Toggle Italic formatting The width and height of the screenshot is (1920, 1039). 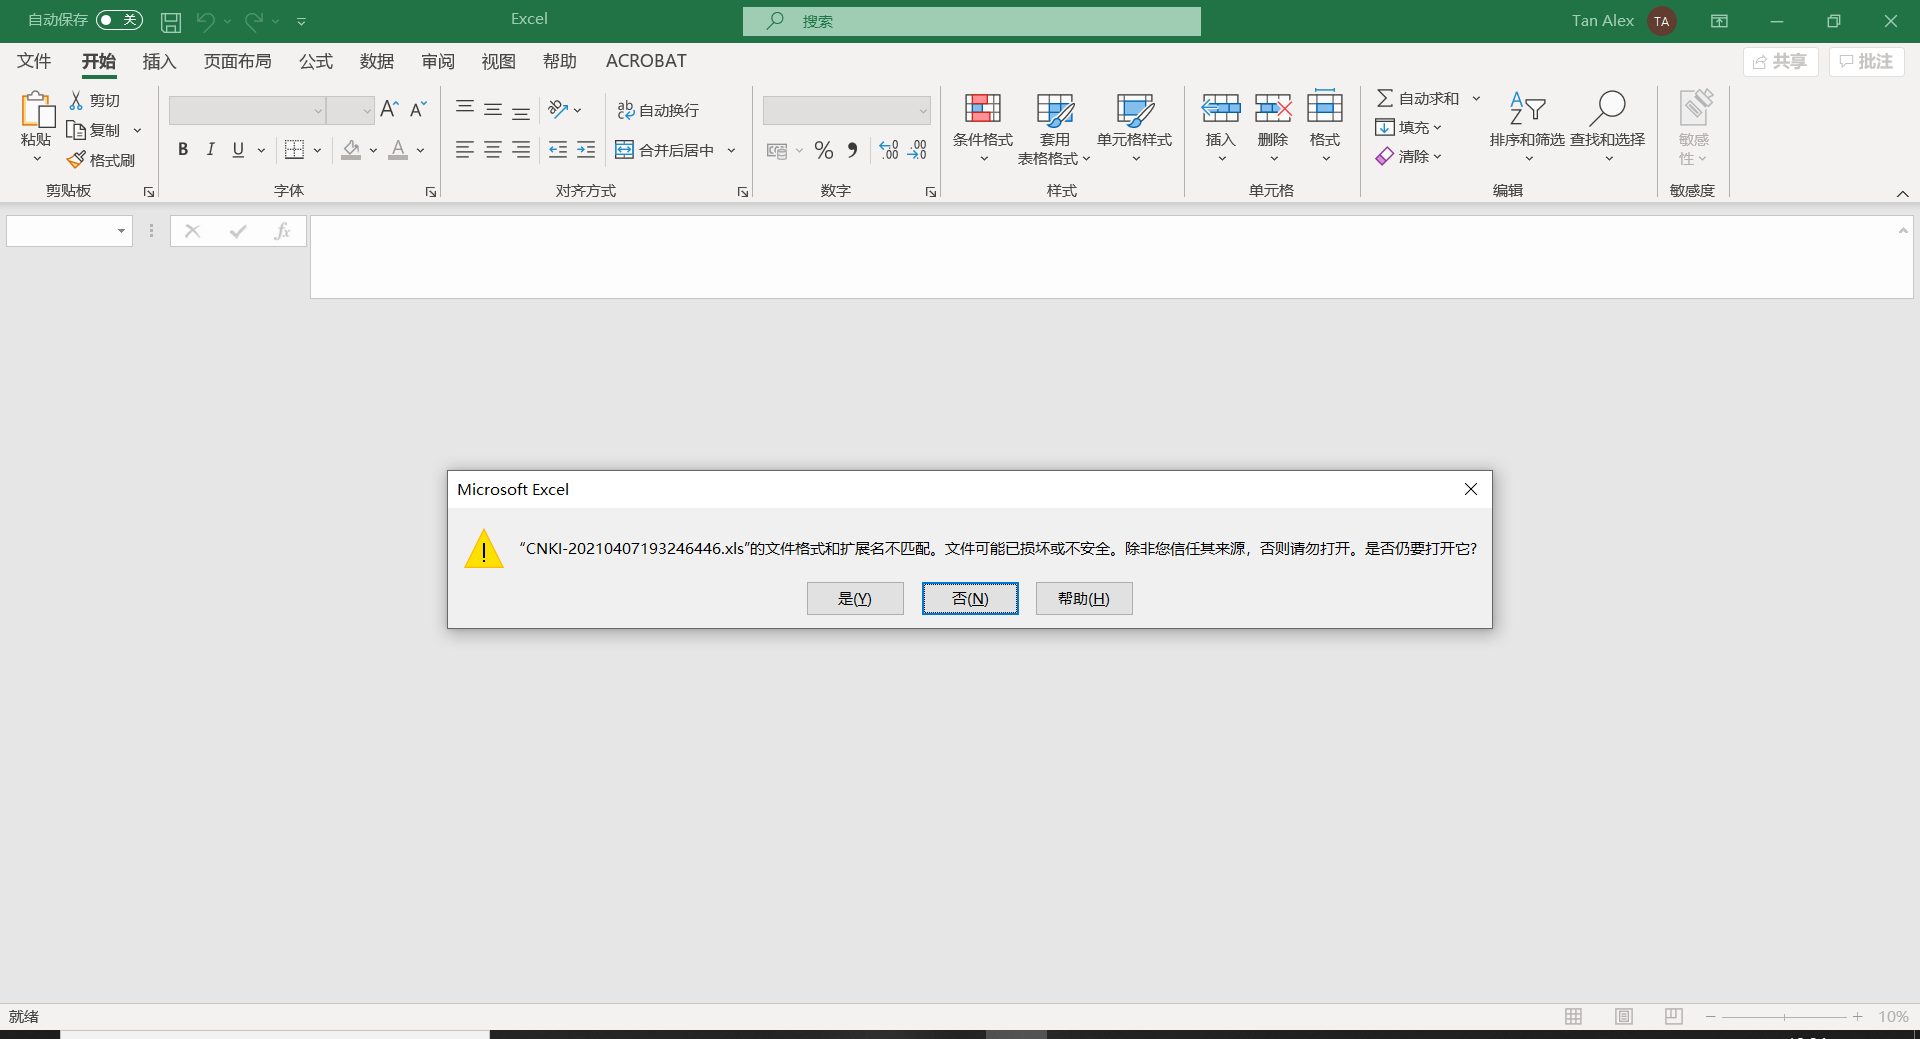pyautogui.click(x=210, y=150)
